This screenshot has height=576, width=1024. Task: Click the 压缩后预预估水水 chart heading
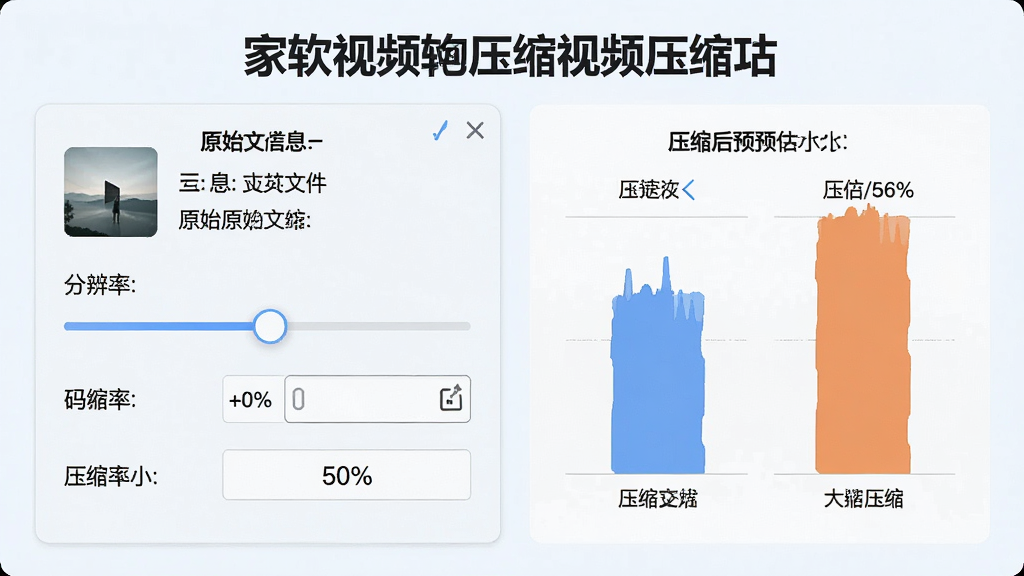(x=758, y=142)
